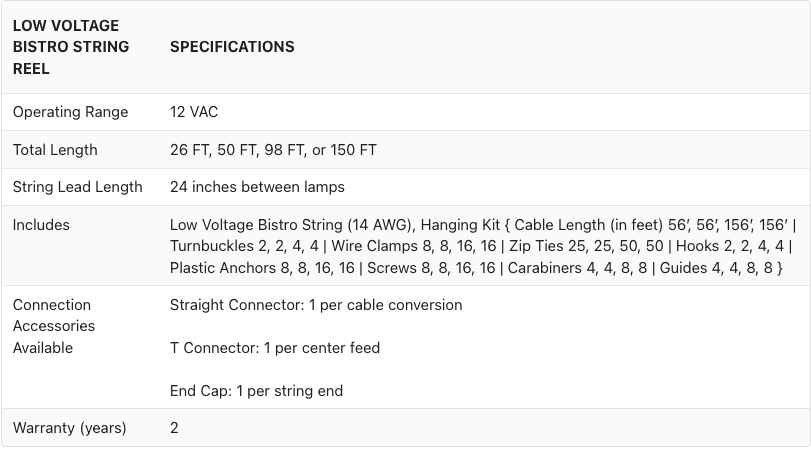Click the "End Cap: 1 per string end" line
Screen dimensions: 811x449
pyautogui.click(x=256, y=391)
